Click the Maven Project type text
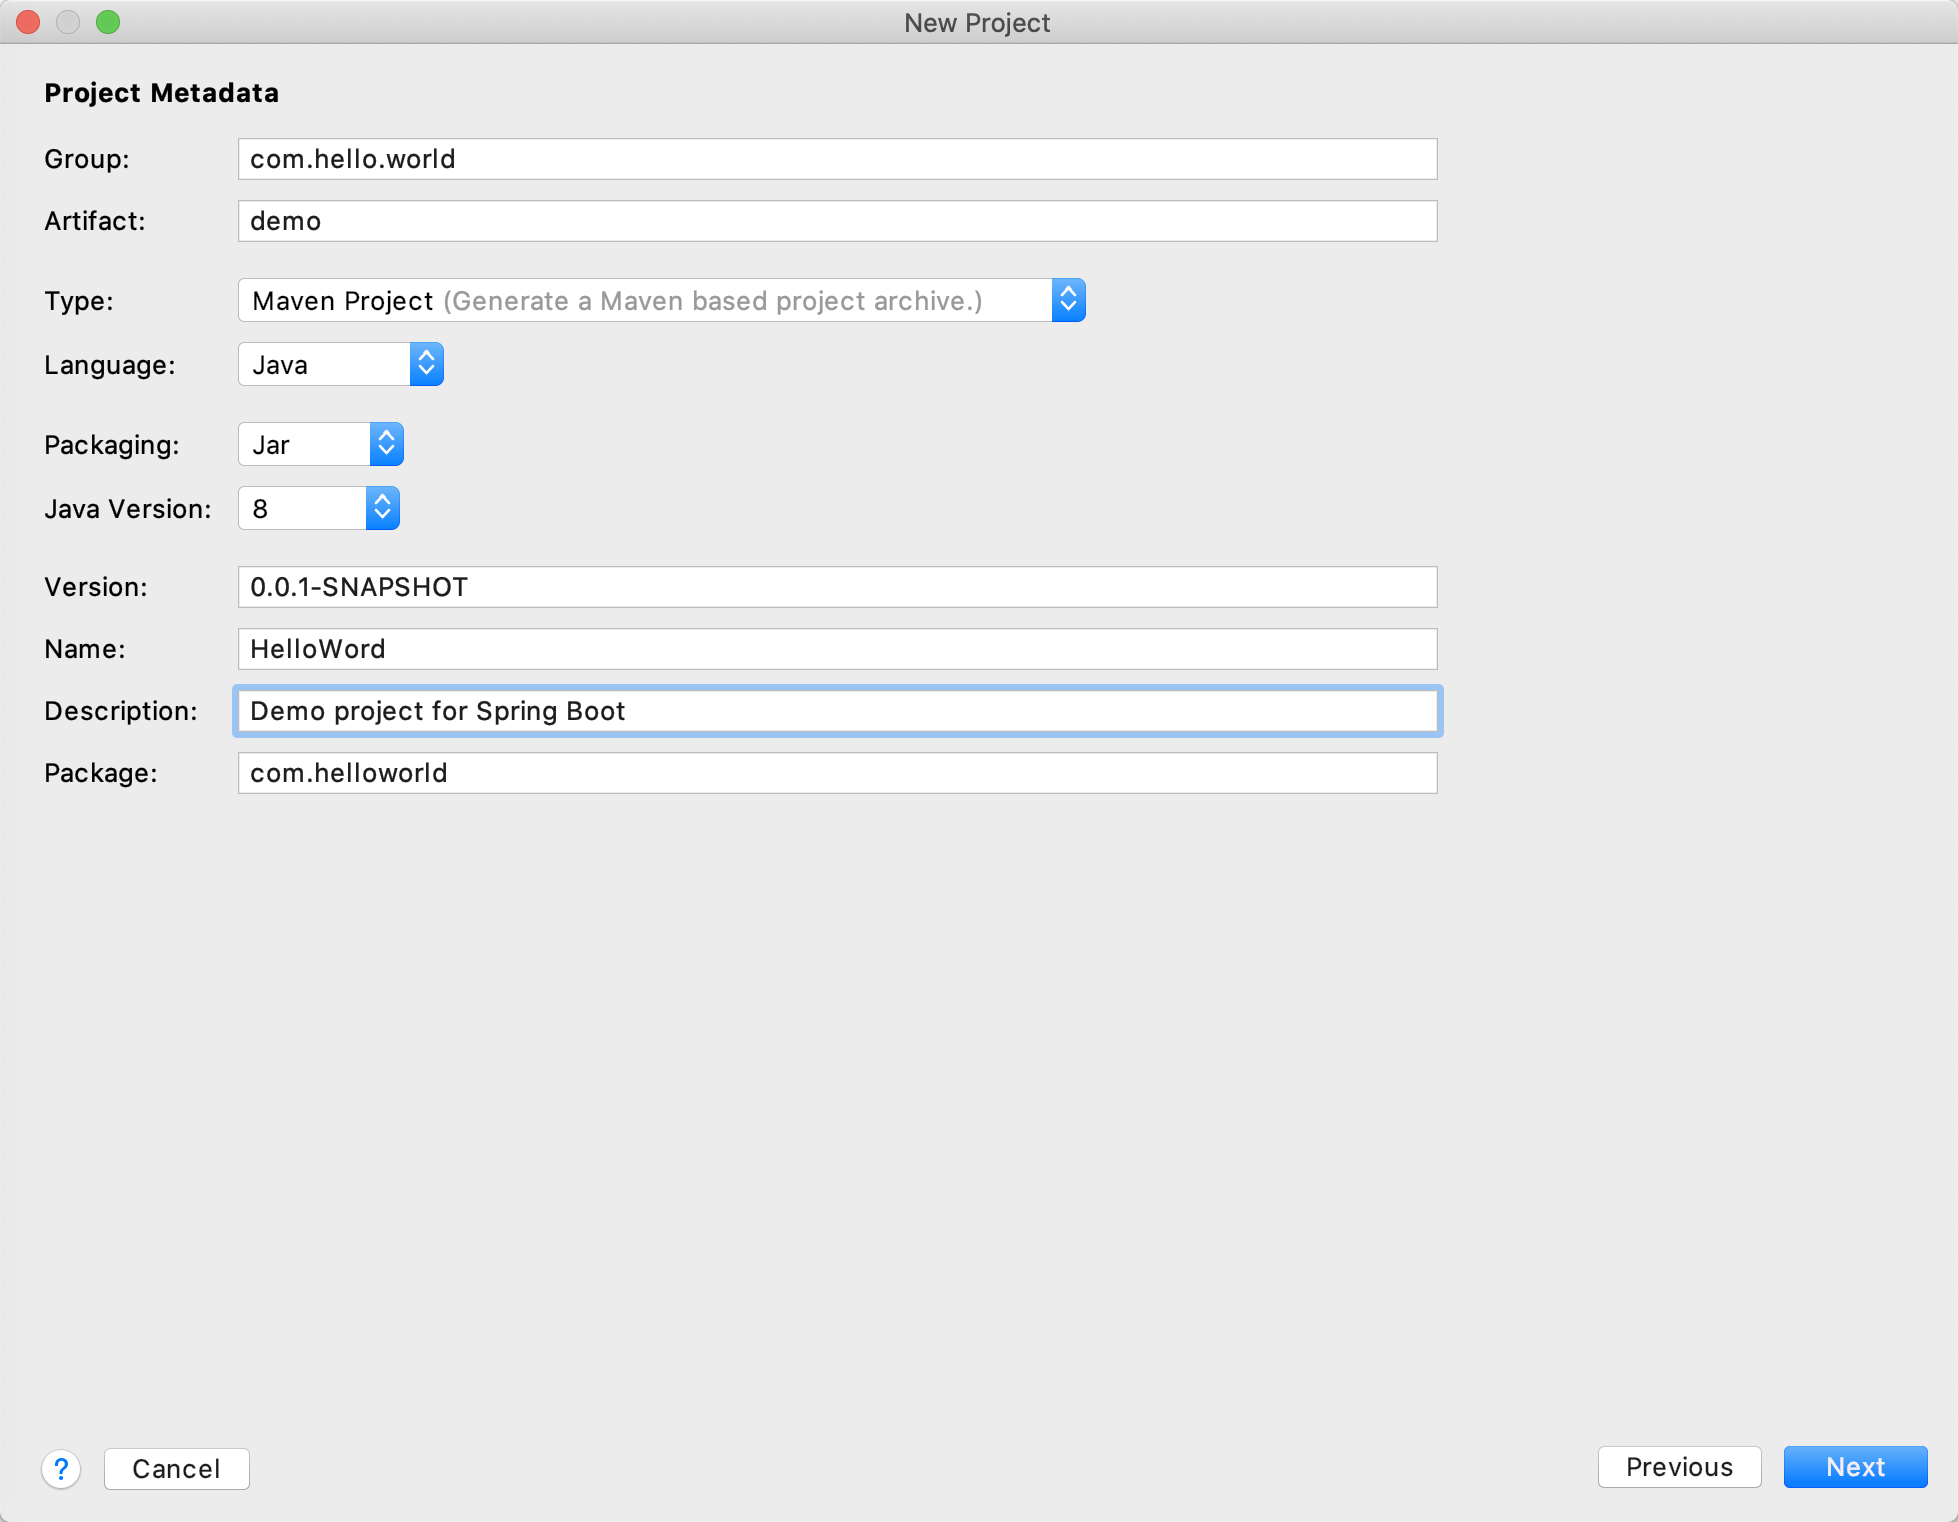The width and height of the screenshot is (1958, 1522). click(343, 301)
